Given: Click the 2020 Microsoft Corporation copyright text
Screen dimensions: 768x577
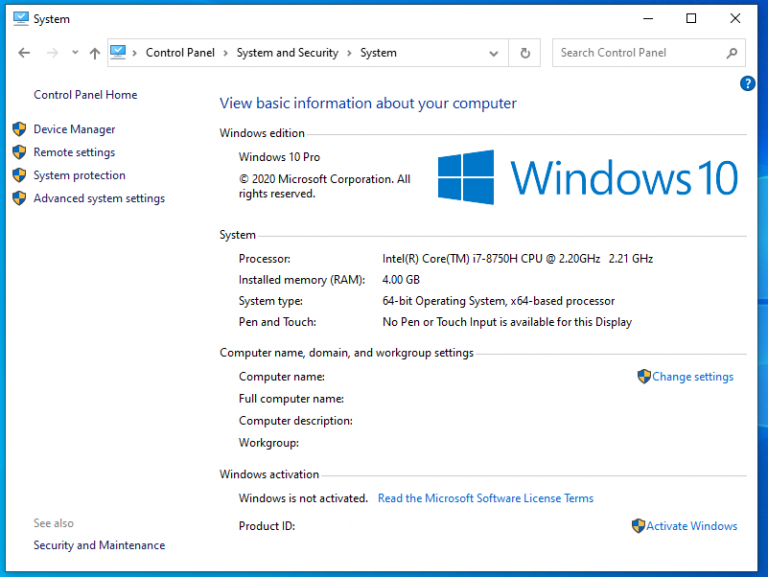Looking at the screenshot, I should (324, 186).
